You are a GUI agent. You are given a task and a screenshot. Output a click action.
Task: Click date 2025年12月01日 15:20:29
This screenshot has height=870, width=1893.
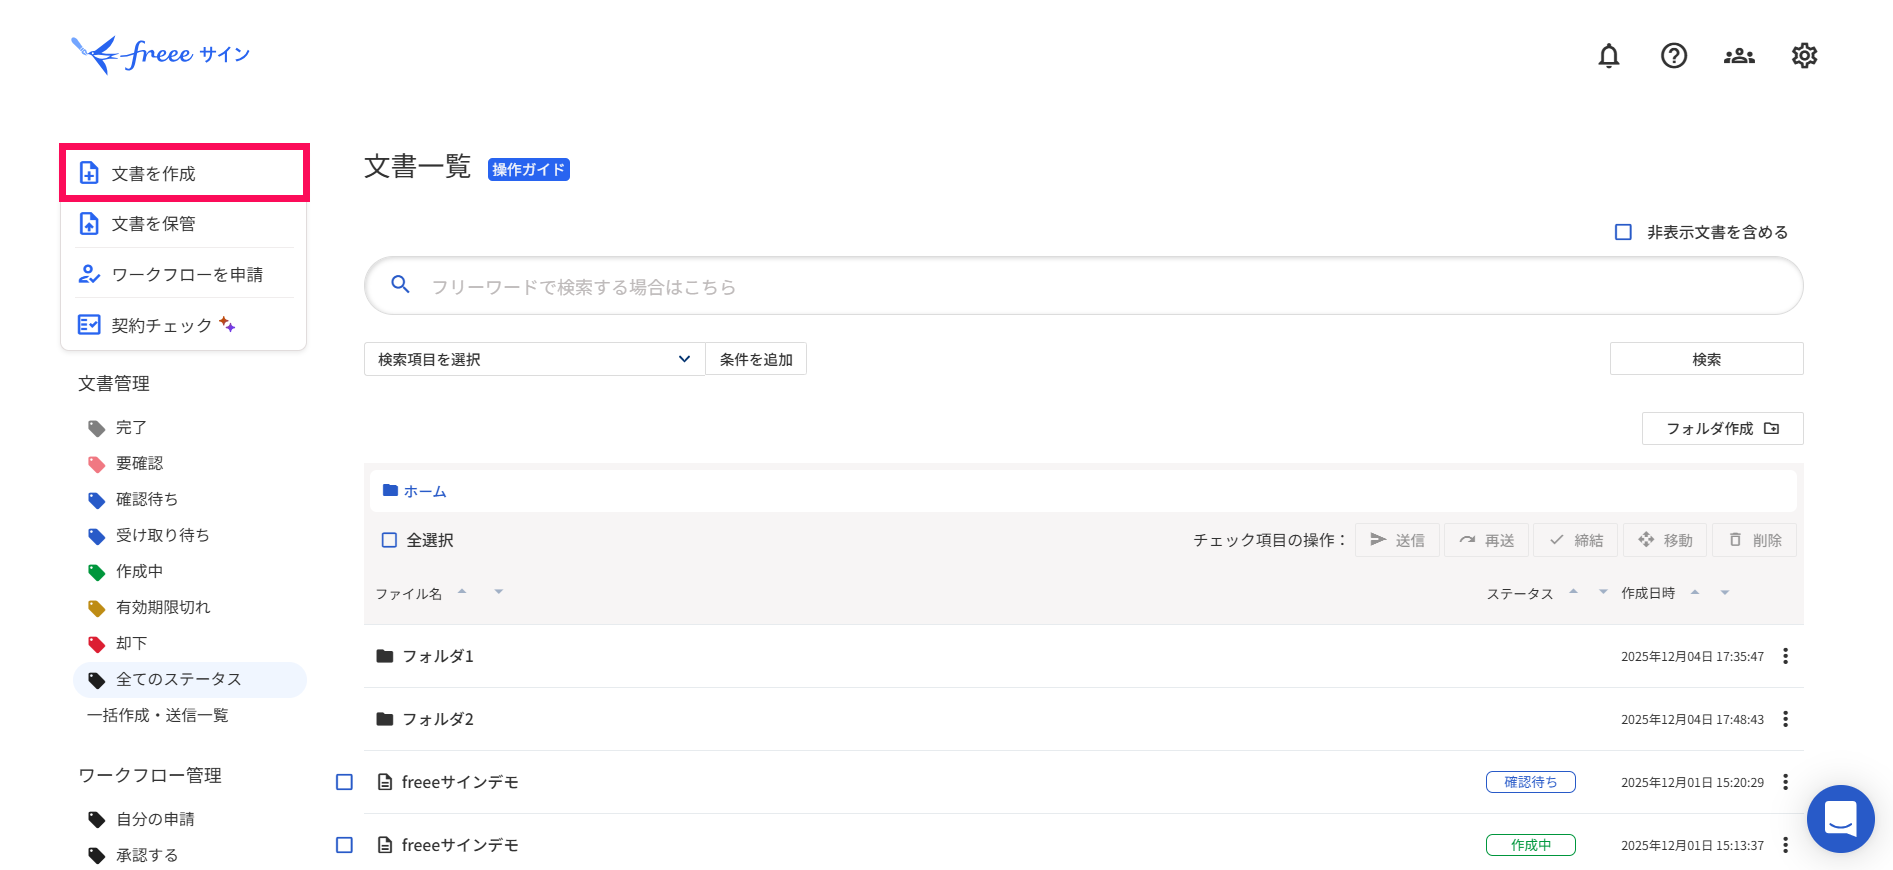(x=1692, y=783)
